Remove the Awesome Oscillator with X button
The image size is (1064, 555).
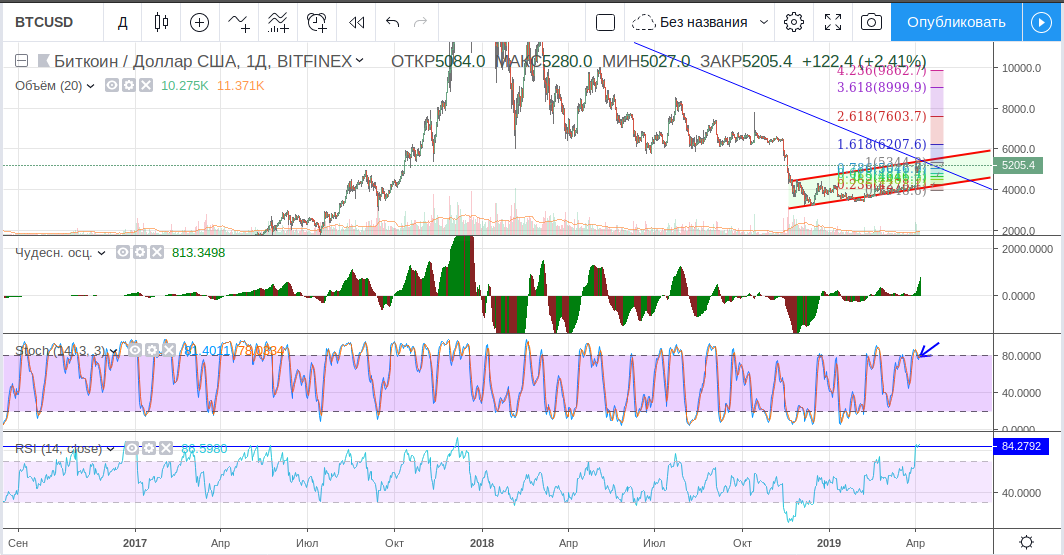(158, 253)
